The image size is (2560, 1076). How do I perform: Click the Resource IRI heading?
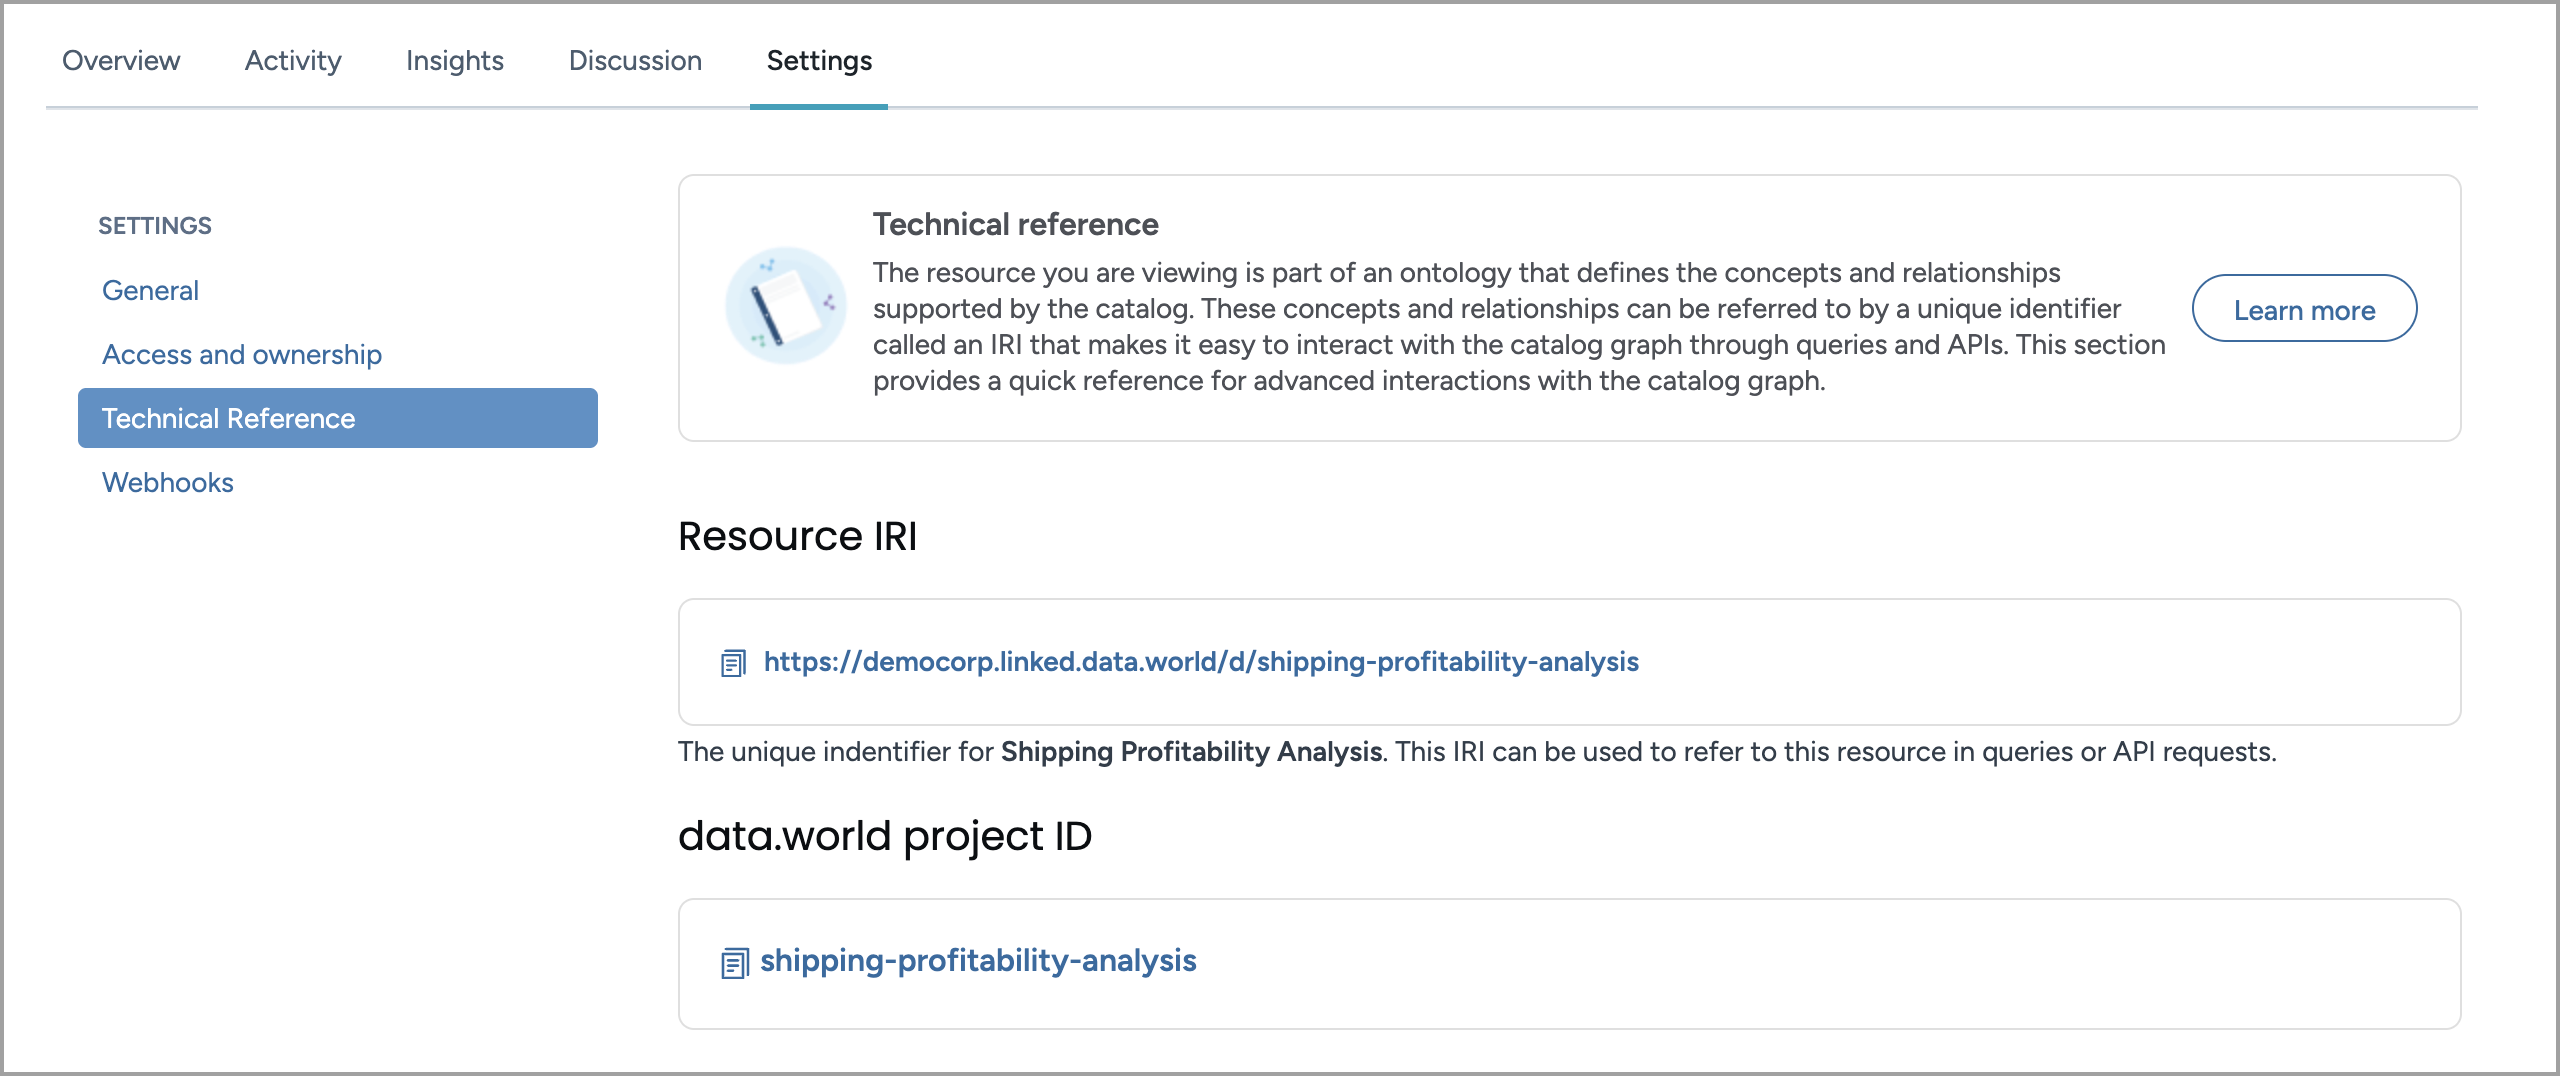[797, 536]
